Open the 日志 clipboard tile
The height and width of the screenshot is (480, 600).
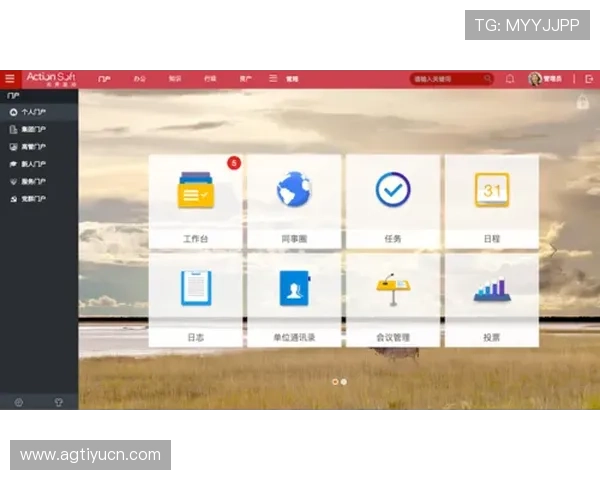[x=196, y=300]
